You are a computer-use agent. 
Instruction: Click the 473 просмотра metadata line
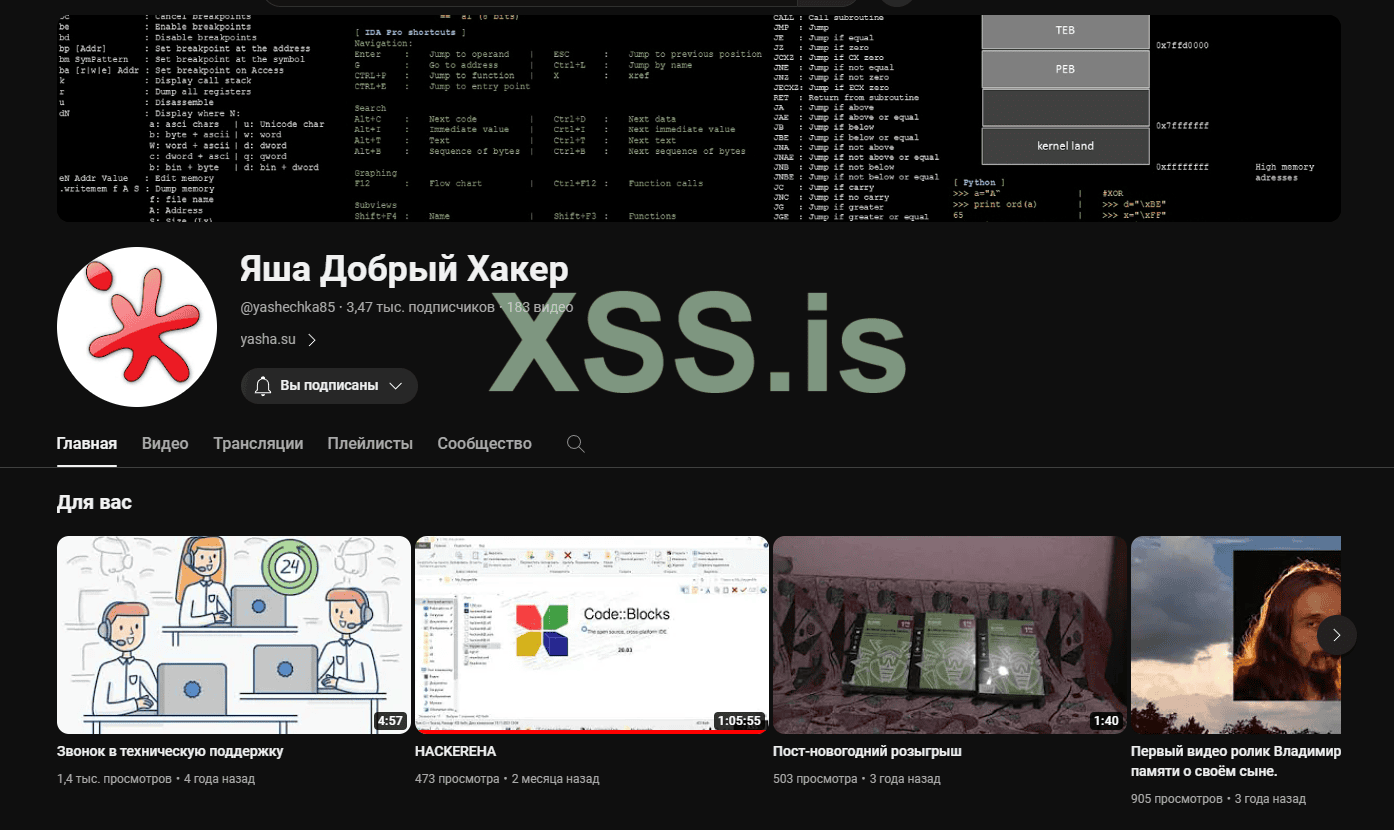coord(507,779)
